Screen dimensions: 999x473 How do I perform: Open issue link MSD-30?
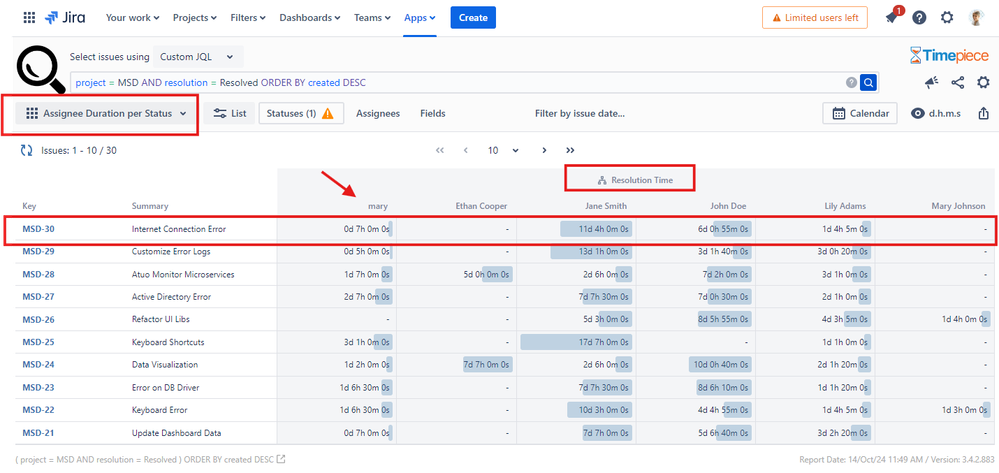point(38,228)
